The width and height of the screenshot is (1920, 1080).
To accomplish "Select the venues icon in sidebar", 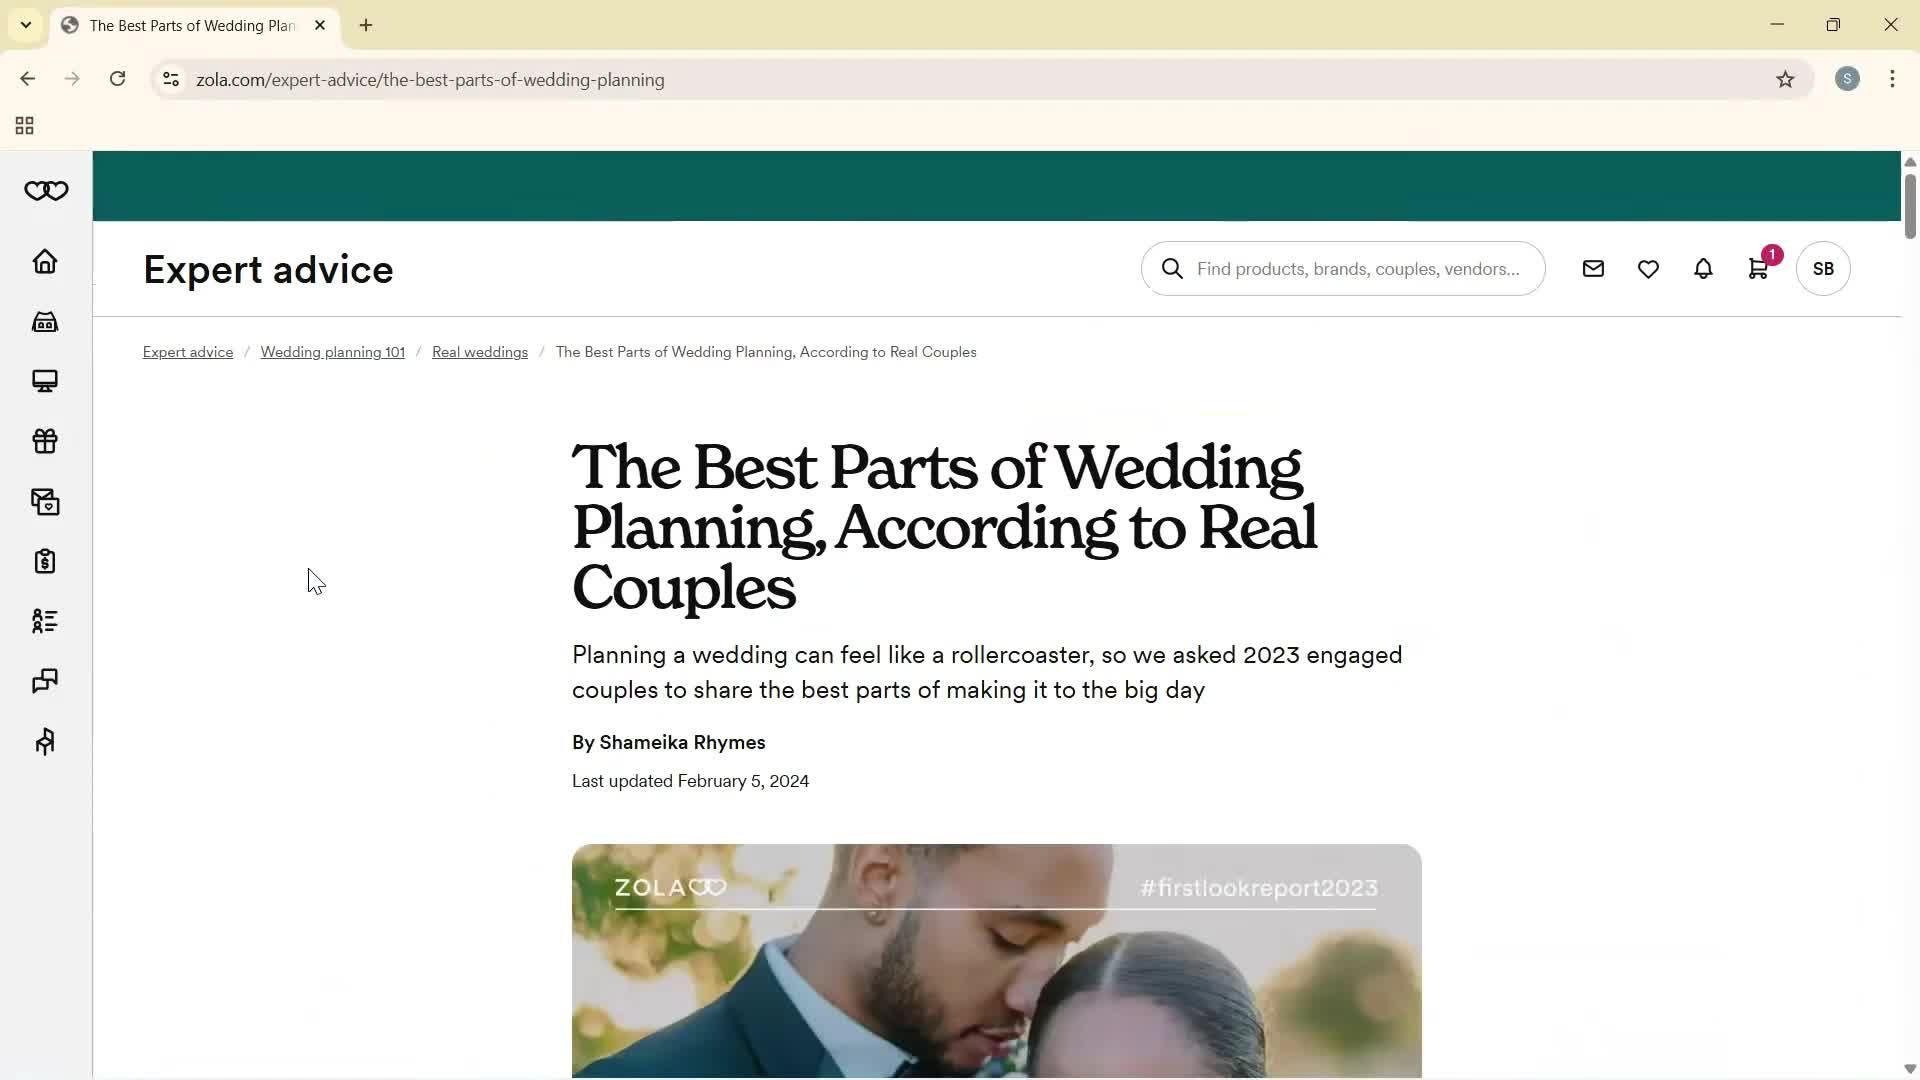I will pos(44,321).
